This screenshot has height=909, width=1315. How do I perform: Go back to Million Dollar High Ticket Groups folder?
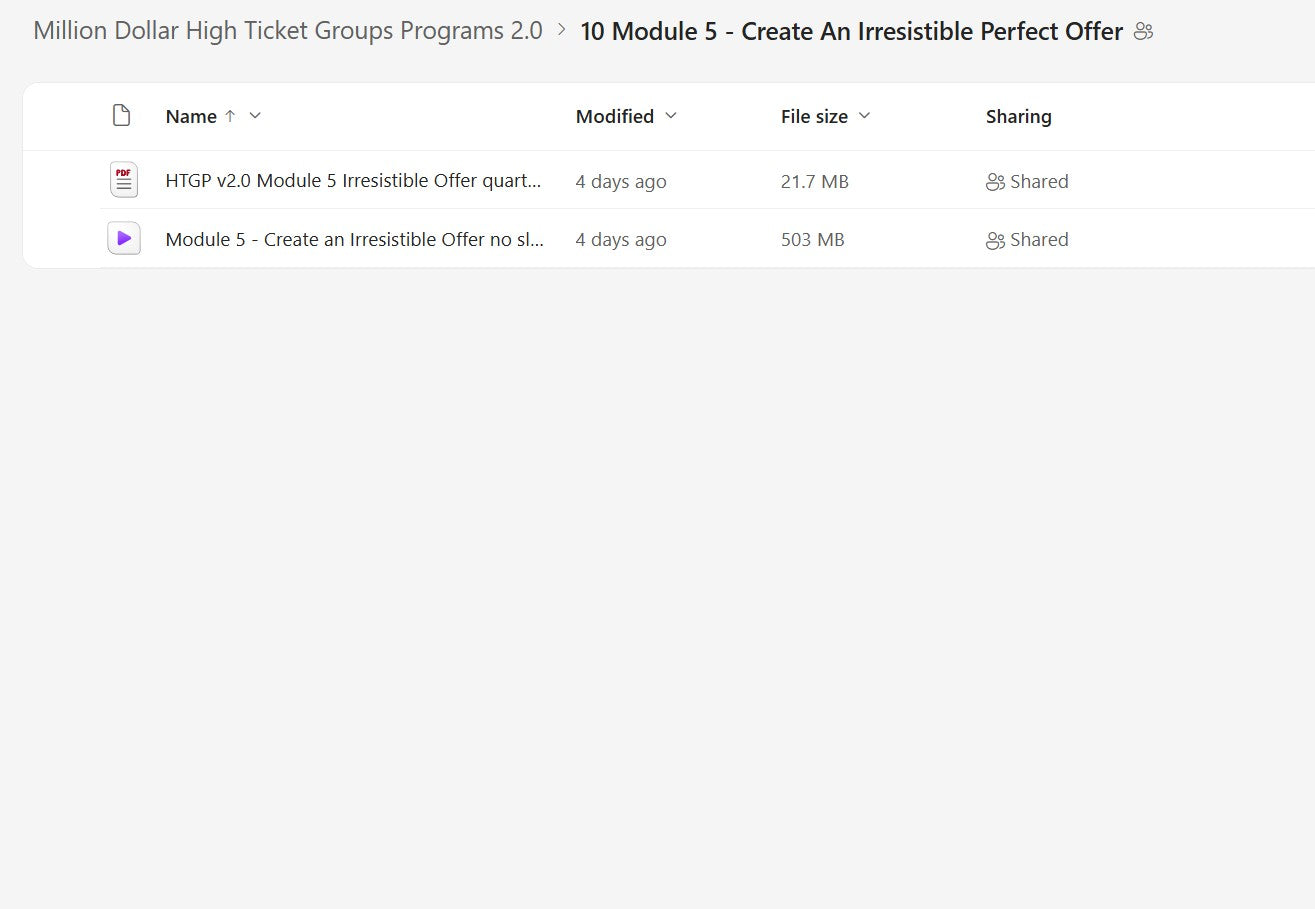click(x=288, y=31)
